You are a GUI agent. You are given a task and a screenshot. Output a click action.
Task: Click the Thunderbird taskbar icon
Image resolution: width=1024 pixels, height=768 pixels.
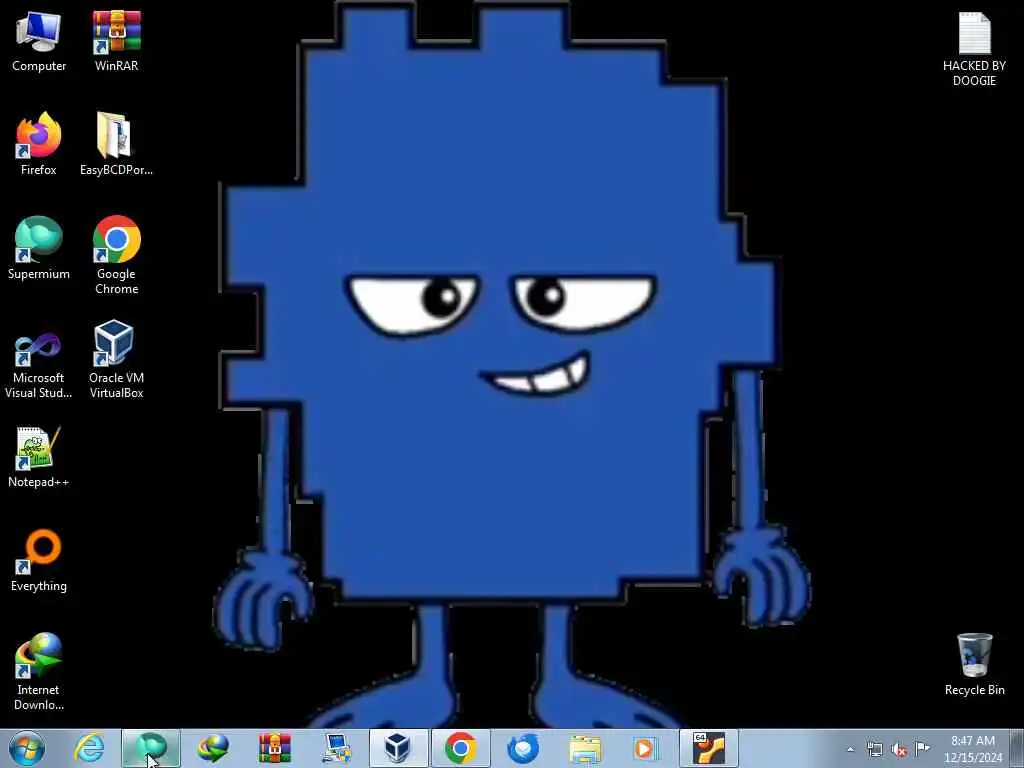(x=523, y=748)
